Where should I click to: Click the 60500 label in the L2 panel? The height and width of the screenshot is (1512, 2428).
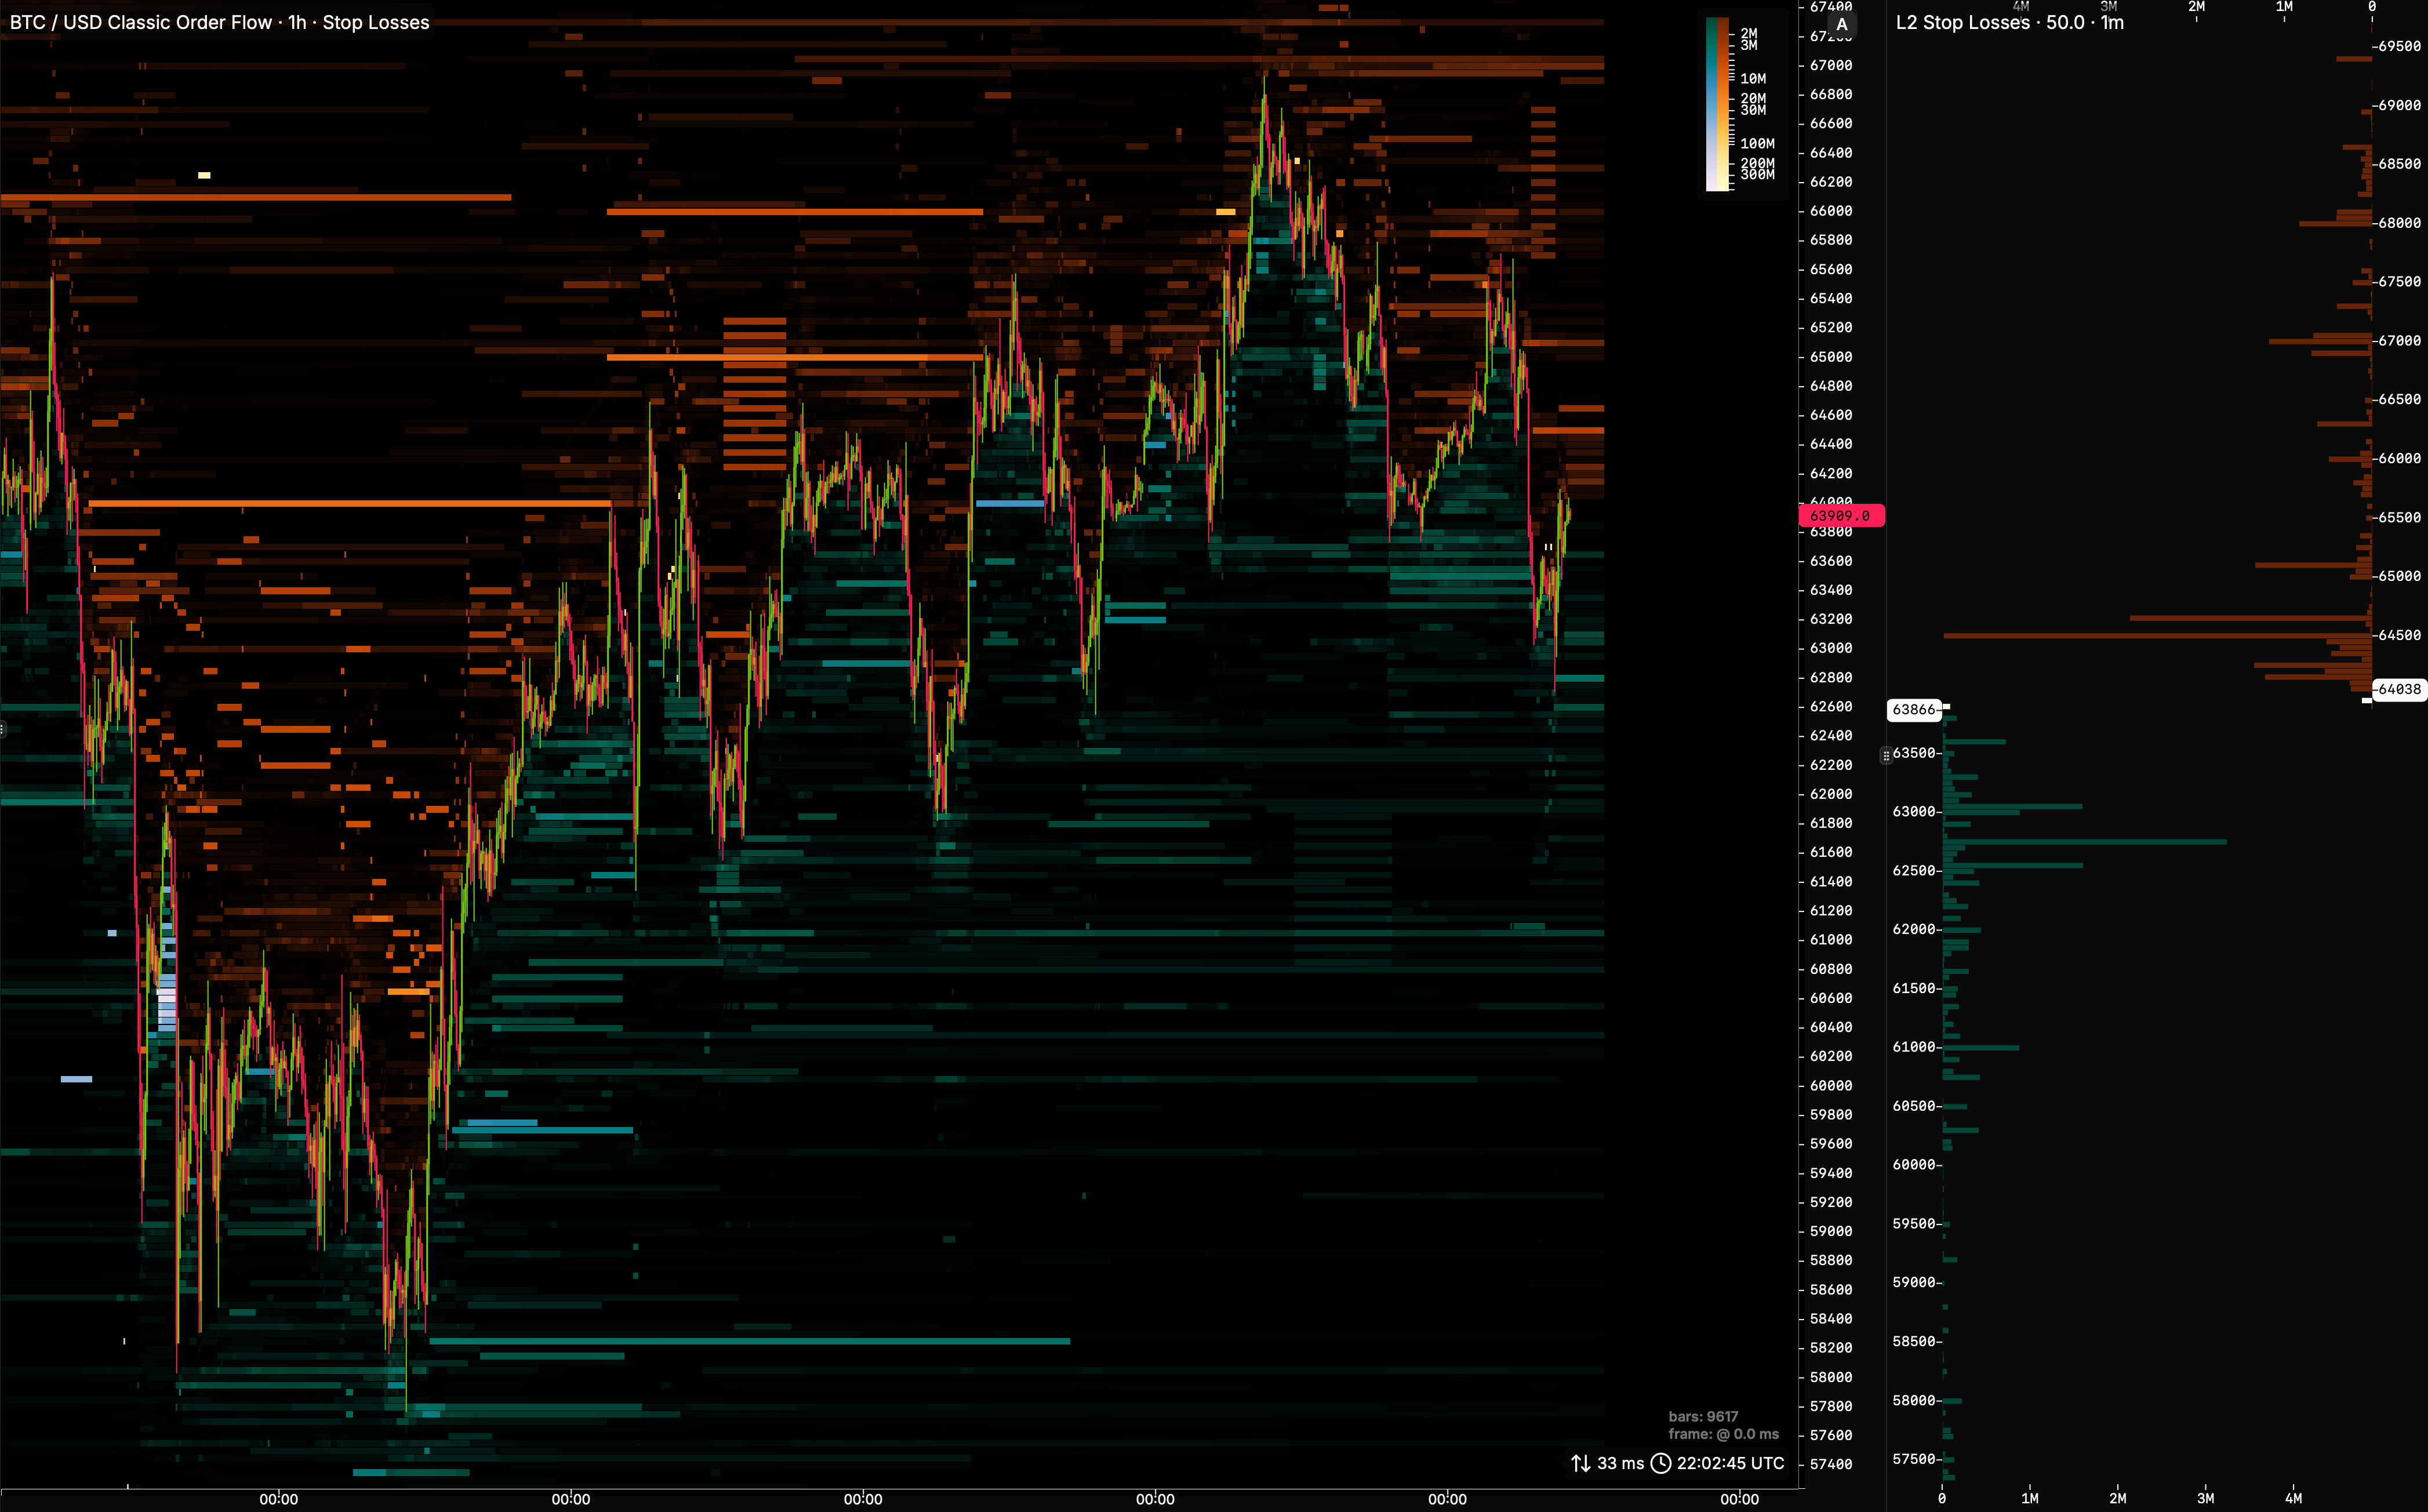click(1914, 1106)
